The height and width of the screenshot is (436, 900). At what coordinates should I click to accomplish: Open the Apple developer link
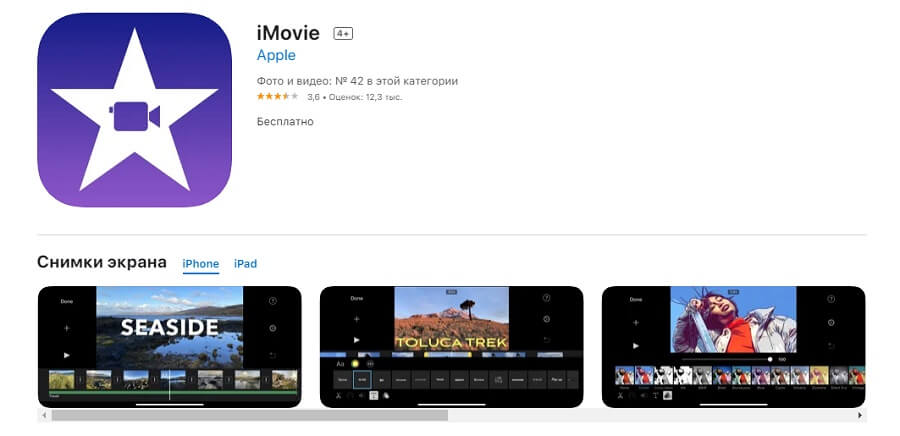pos(276,55)
